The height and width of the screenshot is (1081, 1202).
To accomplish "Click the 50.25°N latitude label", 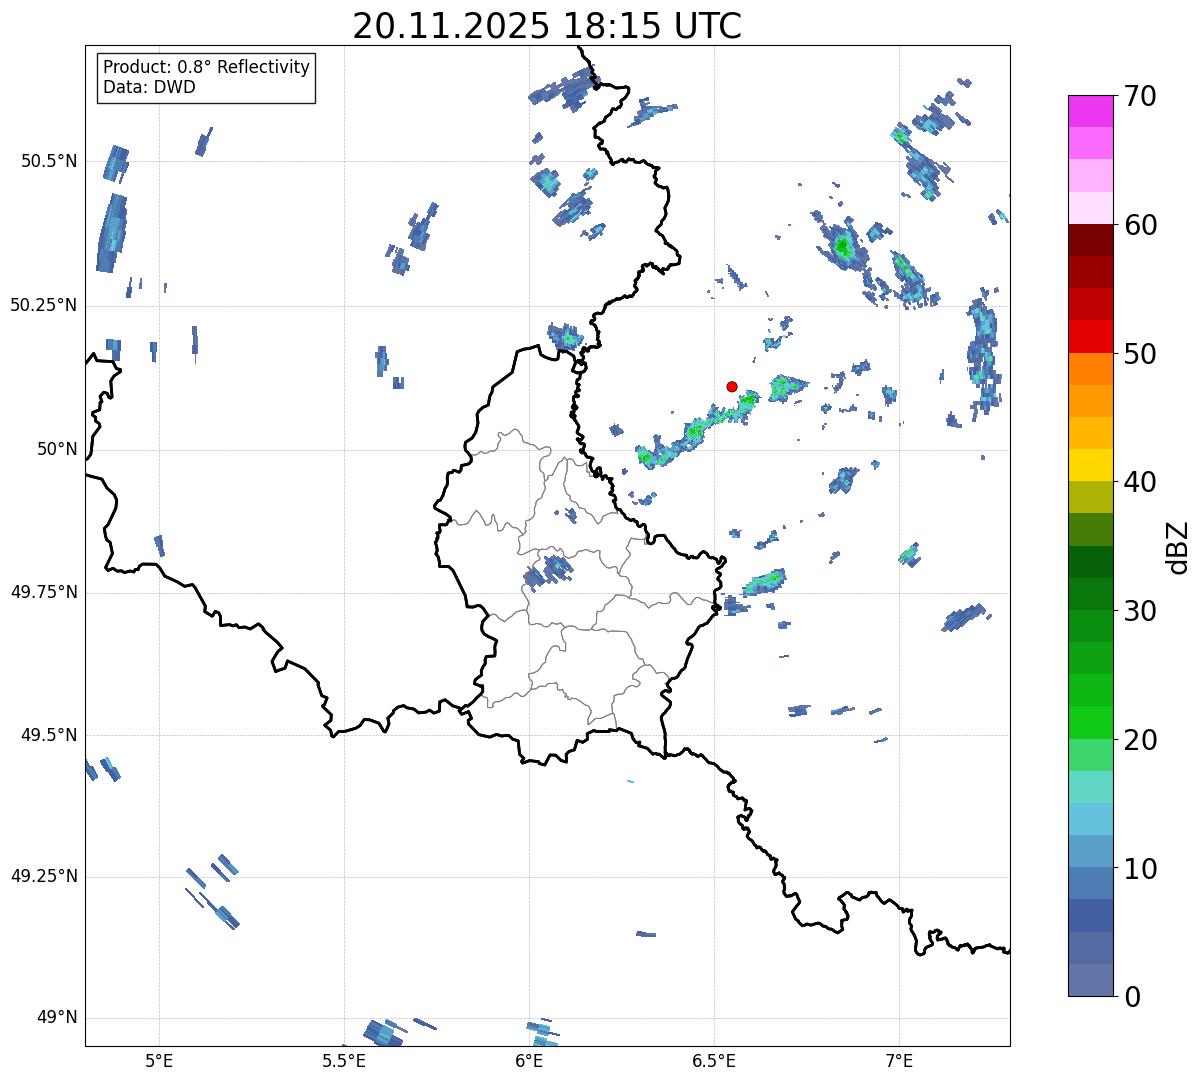I will 44,305.
